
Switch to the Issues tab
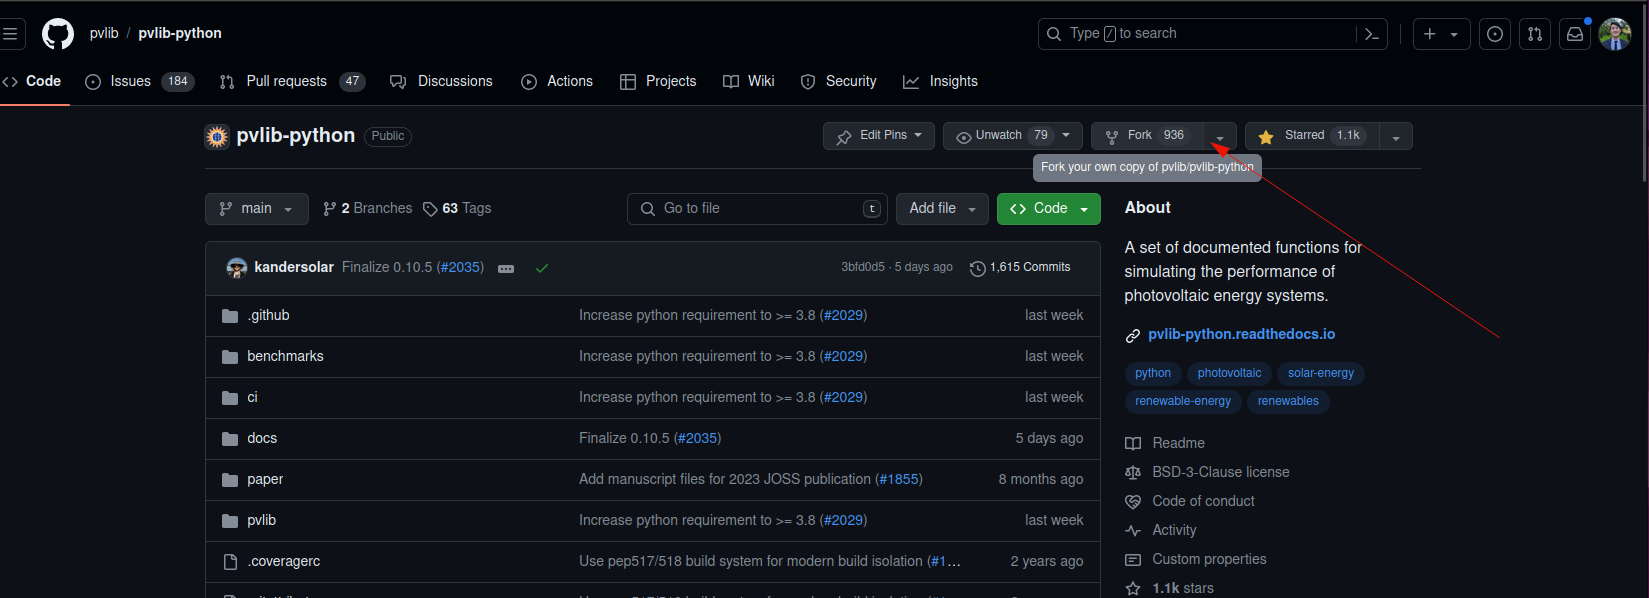point(140,81)
